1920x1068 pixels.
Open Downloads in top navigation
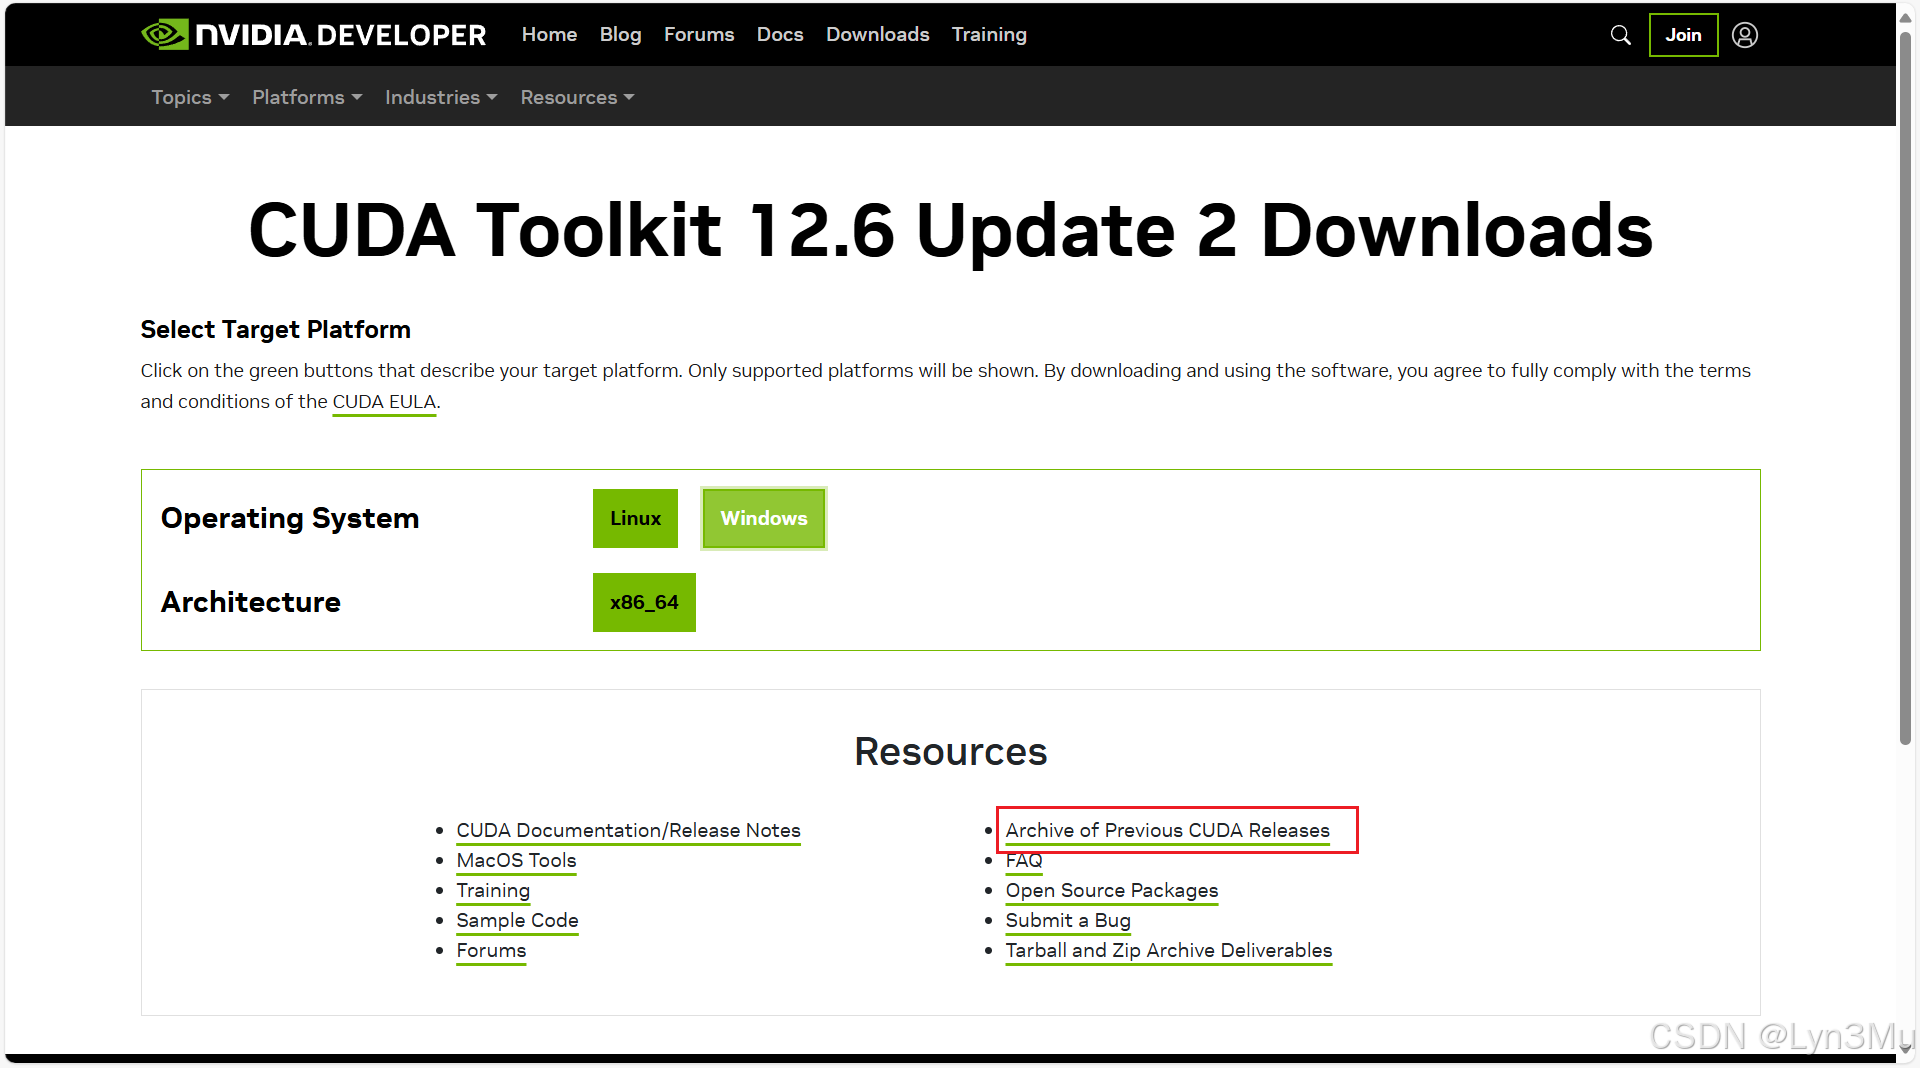tap(877, 34)
